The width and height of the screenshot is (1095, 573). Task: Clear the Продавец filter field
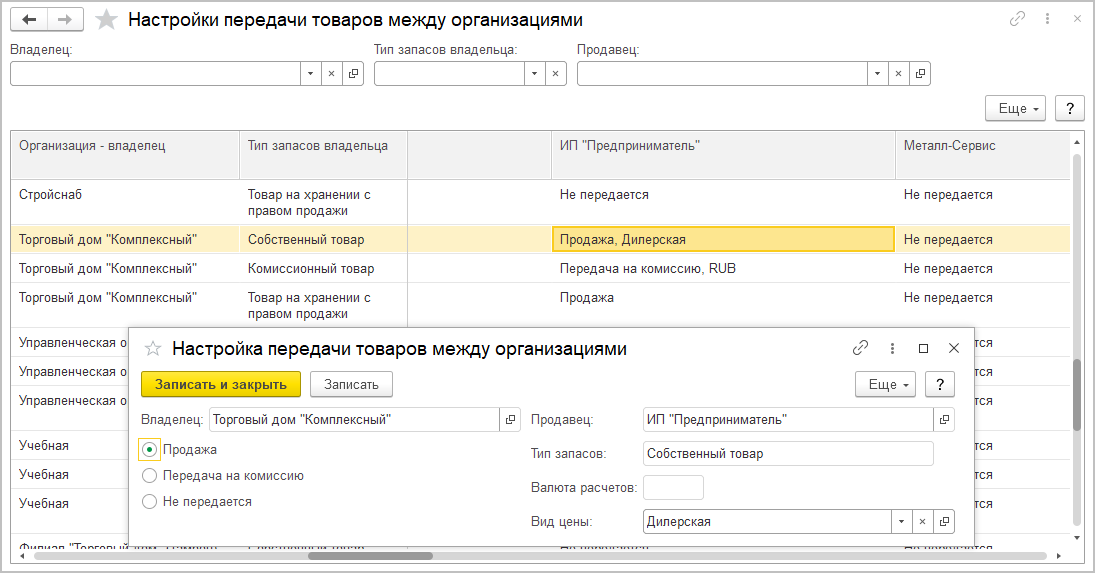(x=899, y=74)
